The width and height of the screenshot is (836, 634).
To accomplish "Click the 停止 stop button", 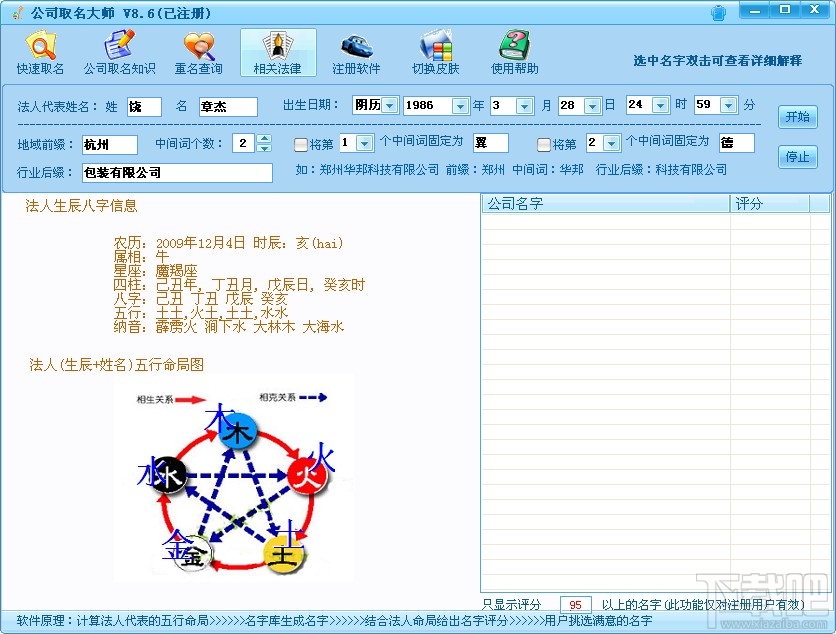I will 798,157.
